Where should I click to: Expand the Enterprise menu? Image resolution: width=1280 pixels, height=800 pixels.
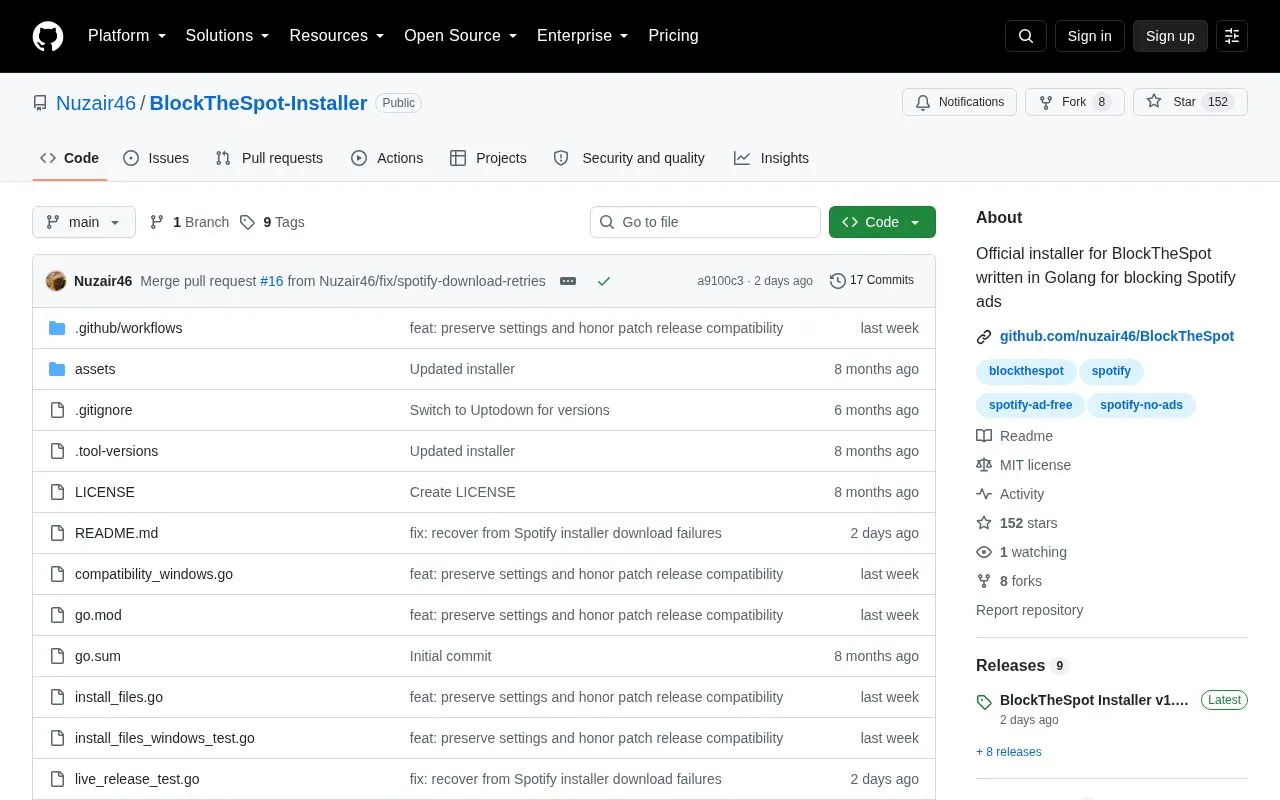click(583, 36)
